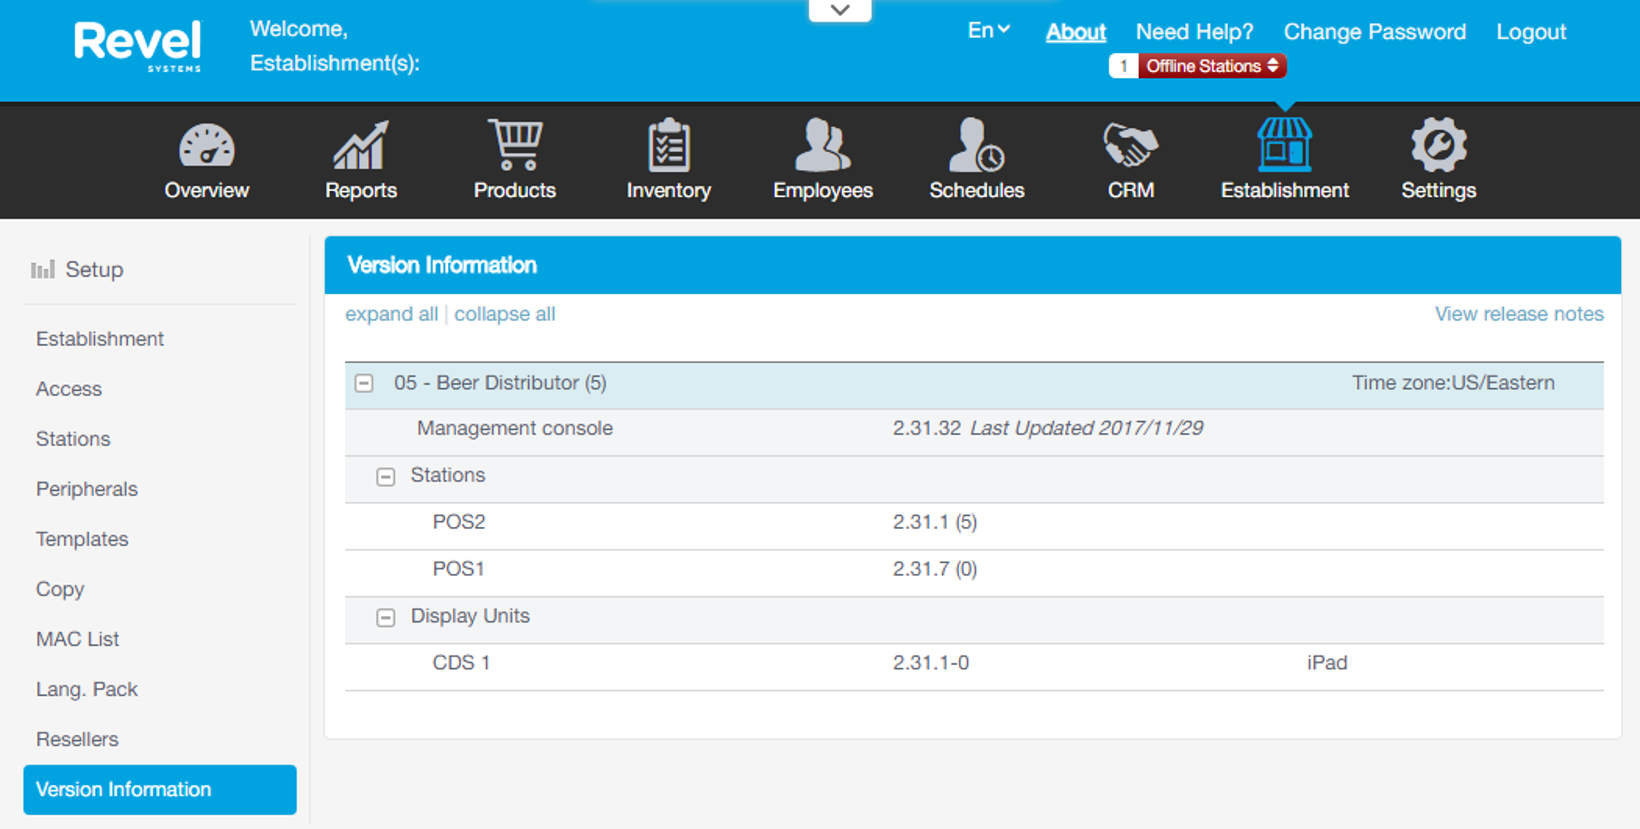This screenshot has width=1640, height=829.
Task: Click the 2.31.1-0 version value
Action: 931,663
